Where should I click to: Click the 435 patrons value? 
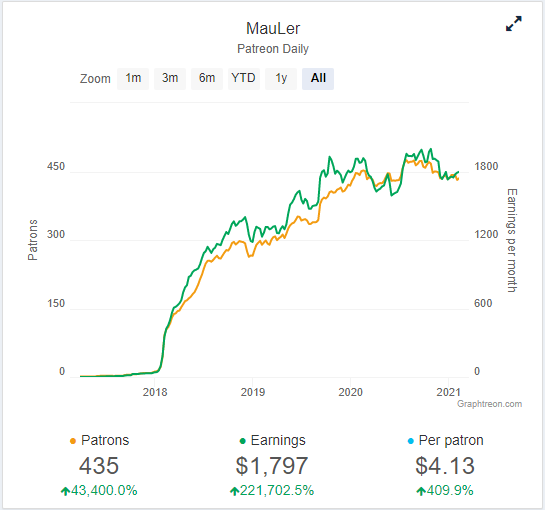pyautogui.click(x=99, y=466)
